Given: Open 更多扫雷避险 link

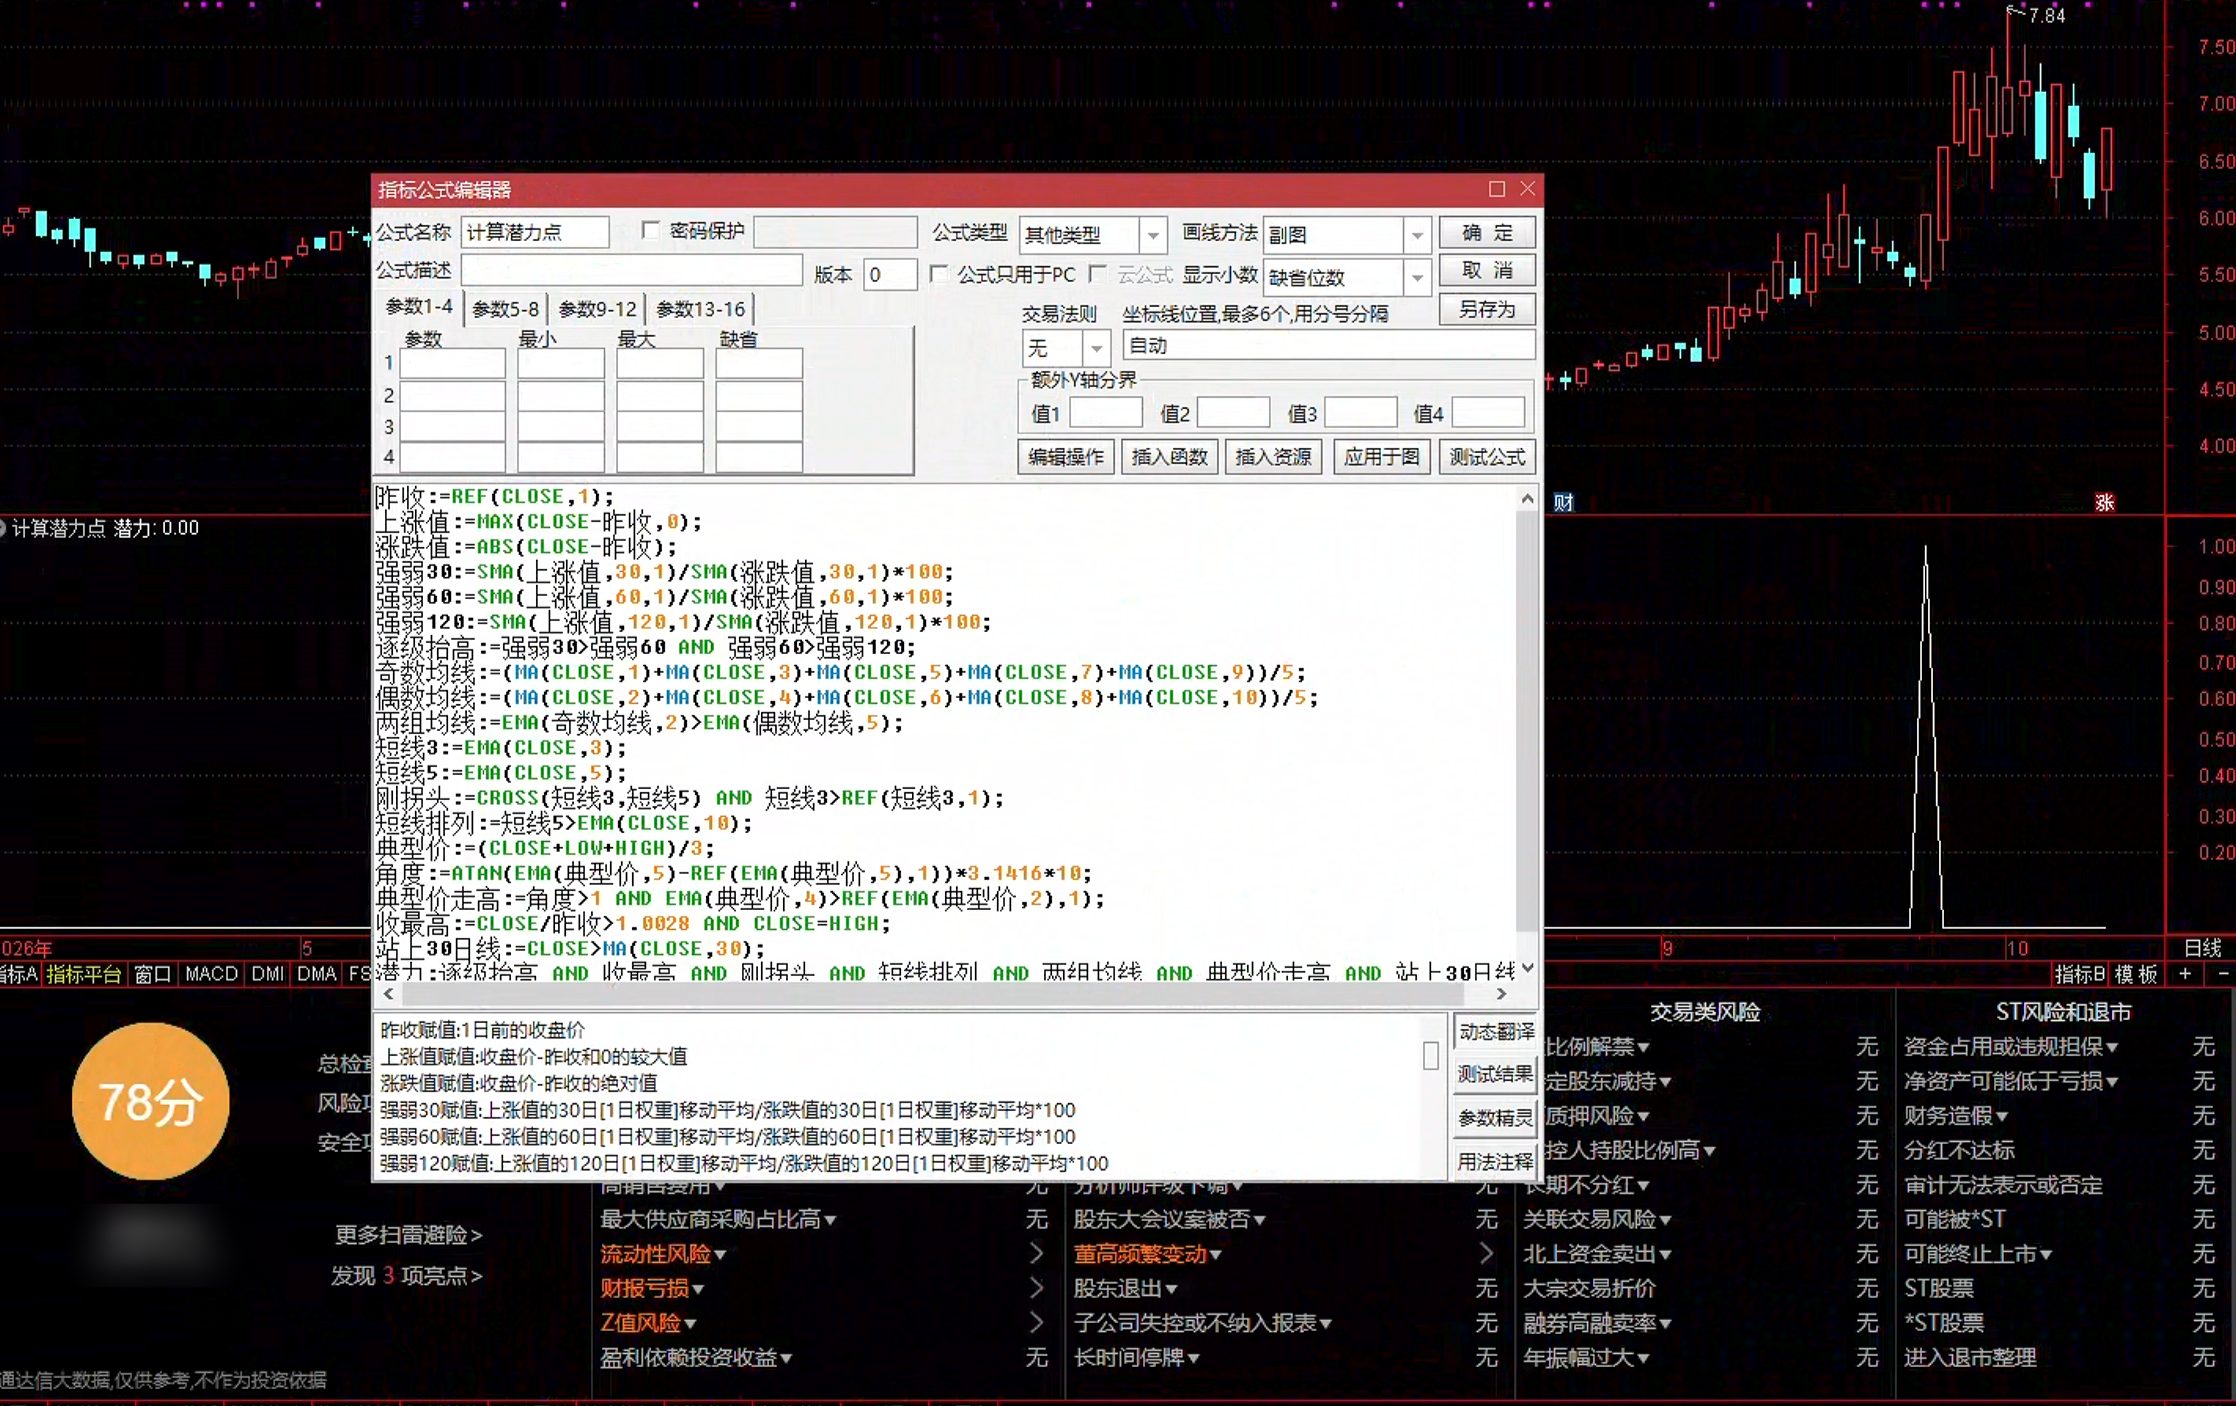Looking at the screenshot, I should coord(408,1235).
